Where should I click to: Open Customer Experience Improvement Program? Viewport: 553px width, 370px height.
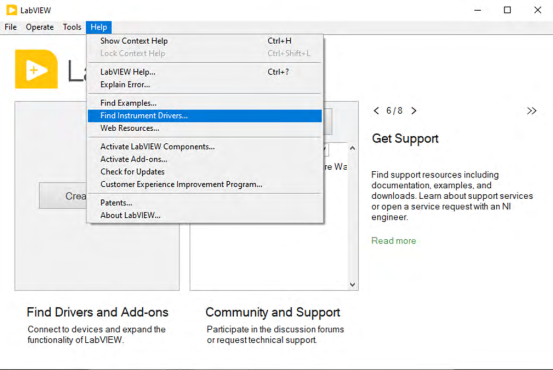(x=205, y=184)
